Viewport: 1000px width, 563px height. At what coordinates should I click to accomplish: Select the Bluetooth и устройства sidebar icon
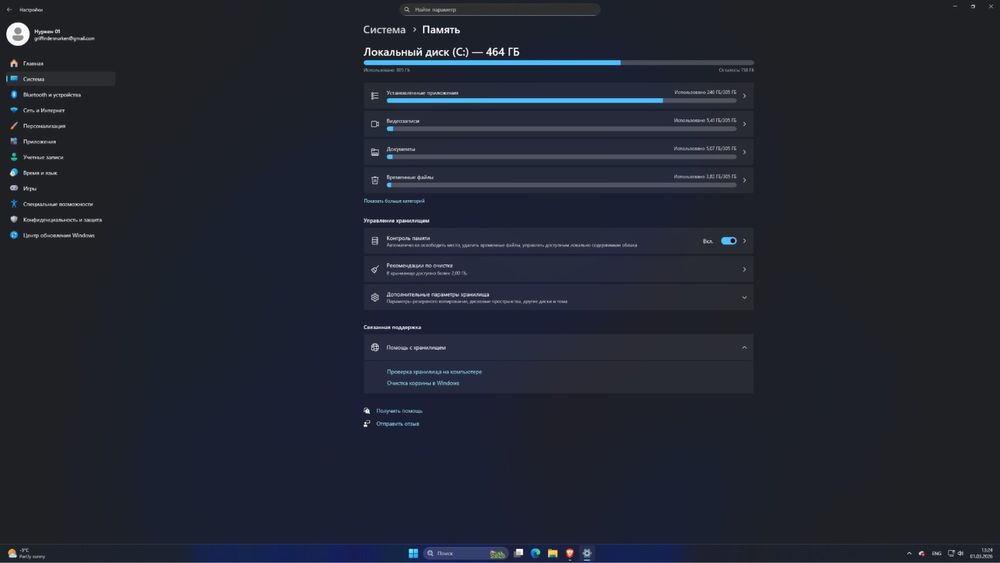click(x=14, y=94)
